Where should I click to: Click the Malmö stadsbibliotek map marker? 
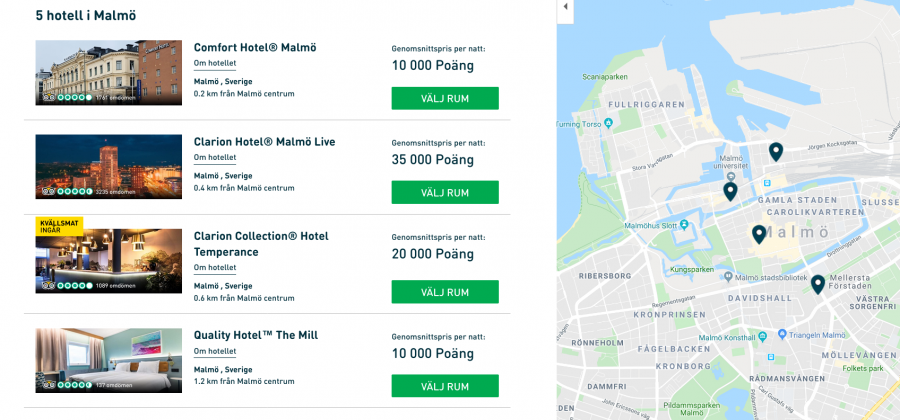coord(727,278)
